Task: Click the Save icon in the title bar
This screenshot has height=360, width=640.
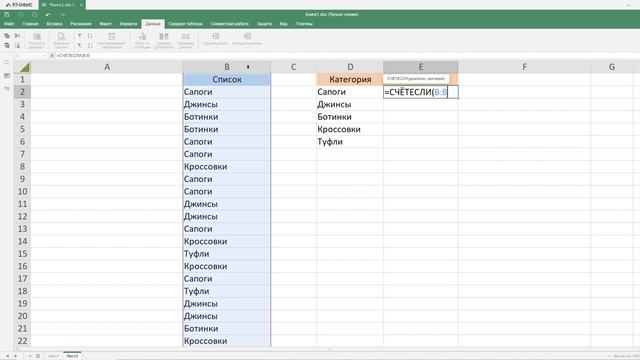Action: 7,14
